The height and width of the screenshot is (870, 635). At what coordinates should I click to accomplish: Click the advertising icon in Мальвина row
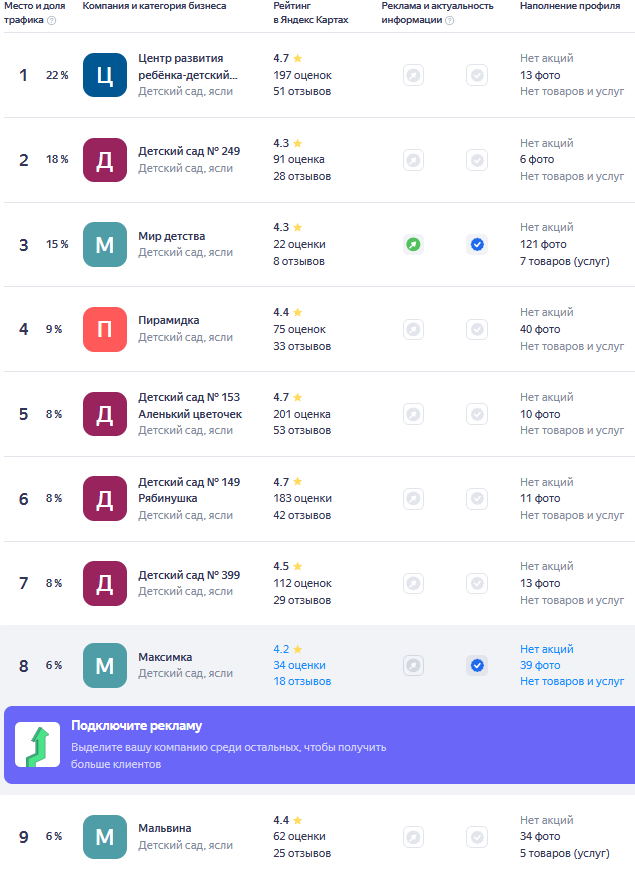tap(414, 837)
